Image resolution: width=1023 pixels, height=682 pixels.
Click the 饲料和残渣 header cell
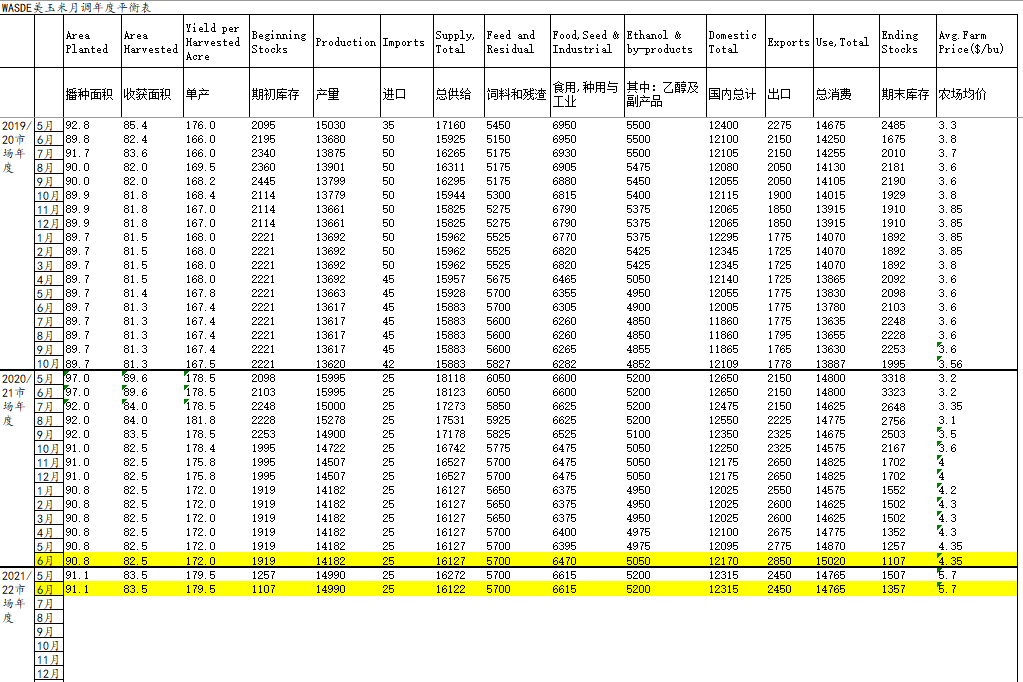[x=516, y=94]
